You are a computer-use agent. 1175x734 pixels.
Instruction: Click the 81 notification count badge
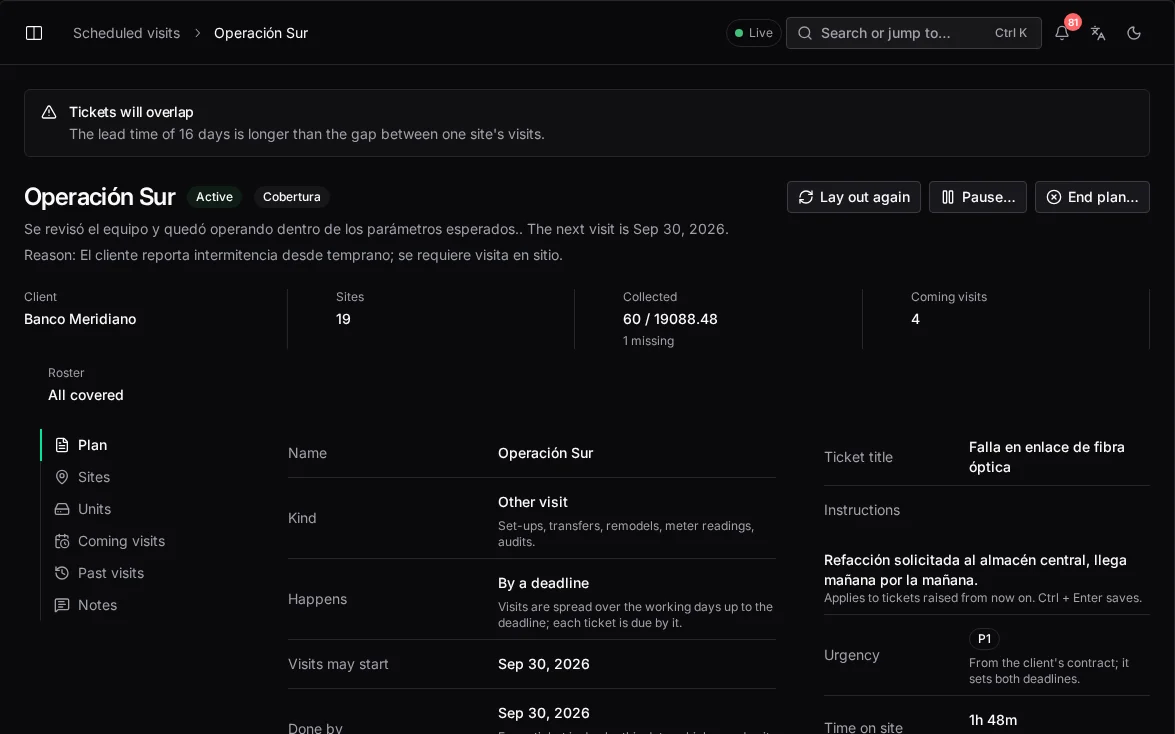click(x=1072, y=22)
